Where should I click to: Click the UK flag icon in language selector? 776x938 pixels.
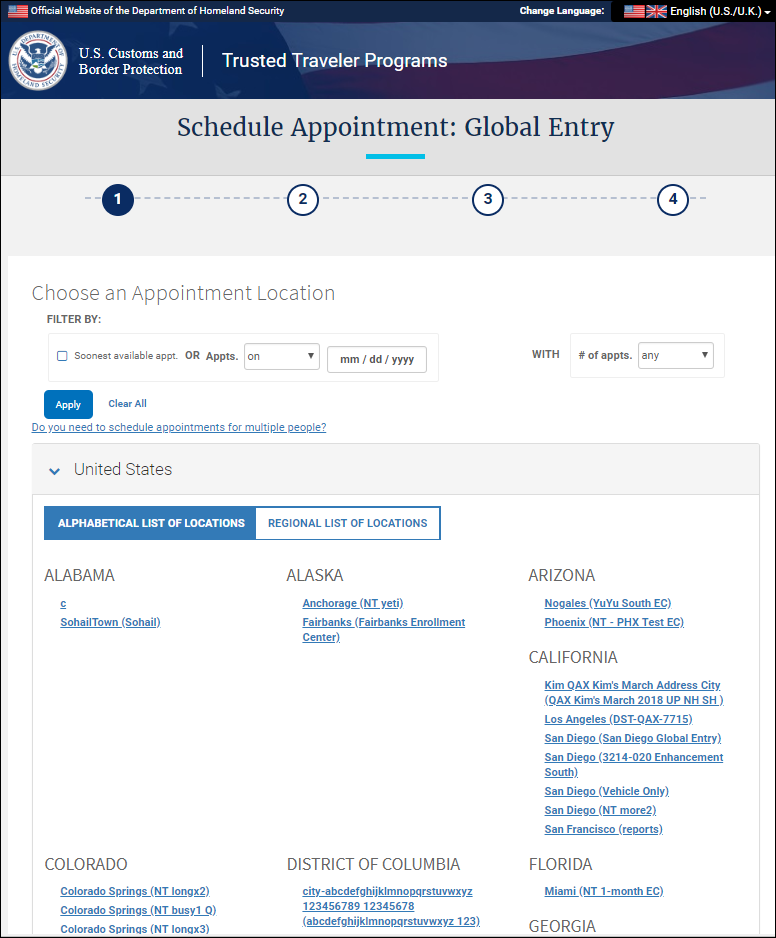(656, 11)
